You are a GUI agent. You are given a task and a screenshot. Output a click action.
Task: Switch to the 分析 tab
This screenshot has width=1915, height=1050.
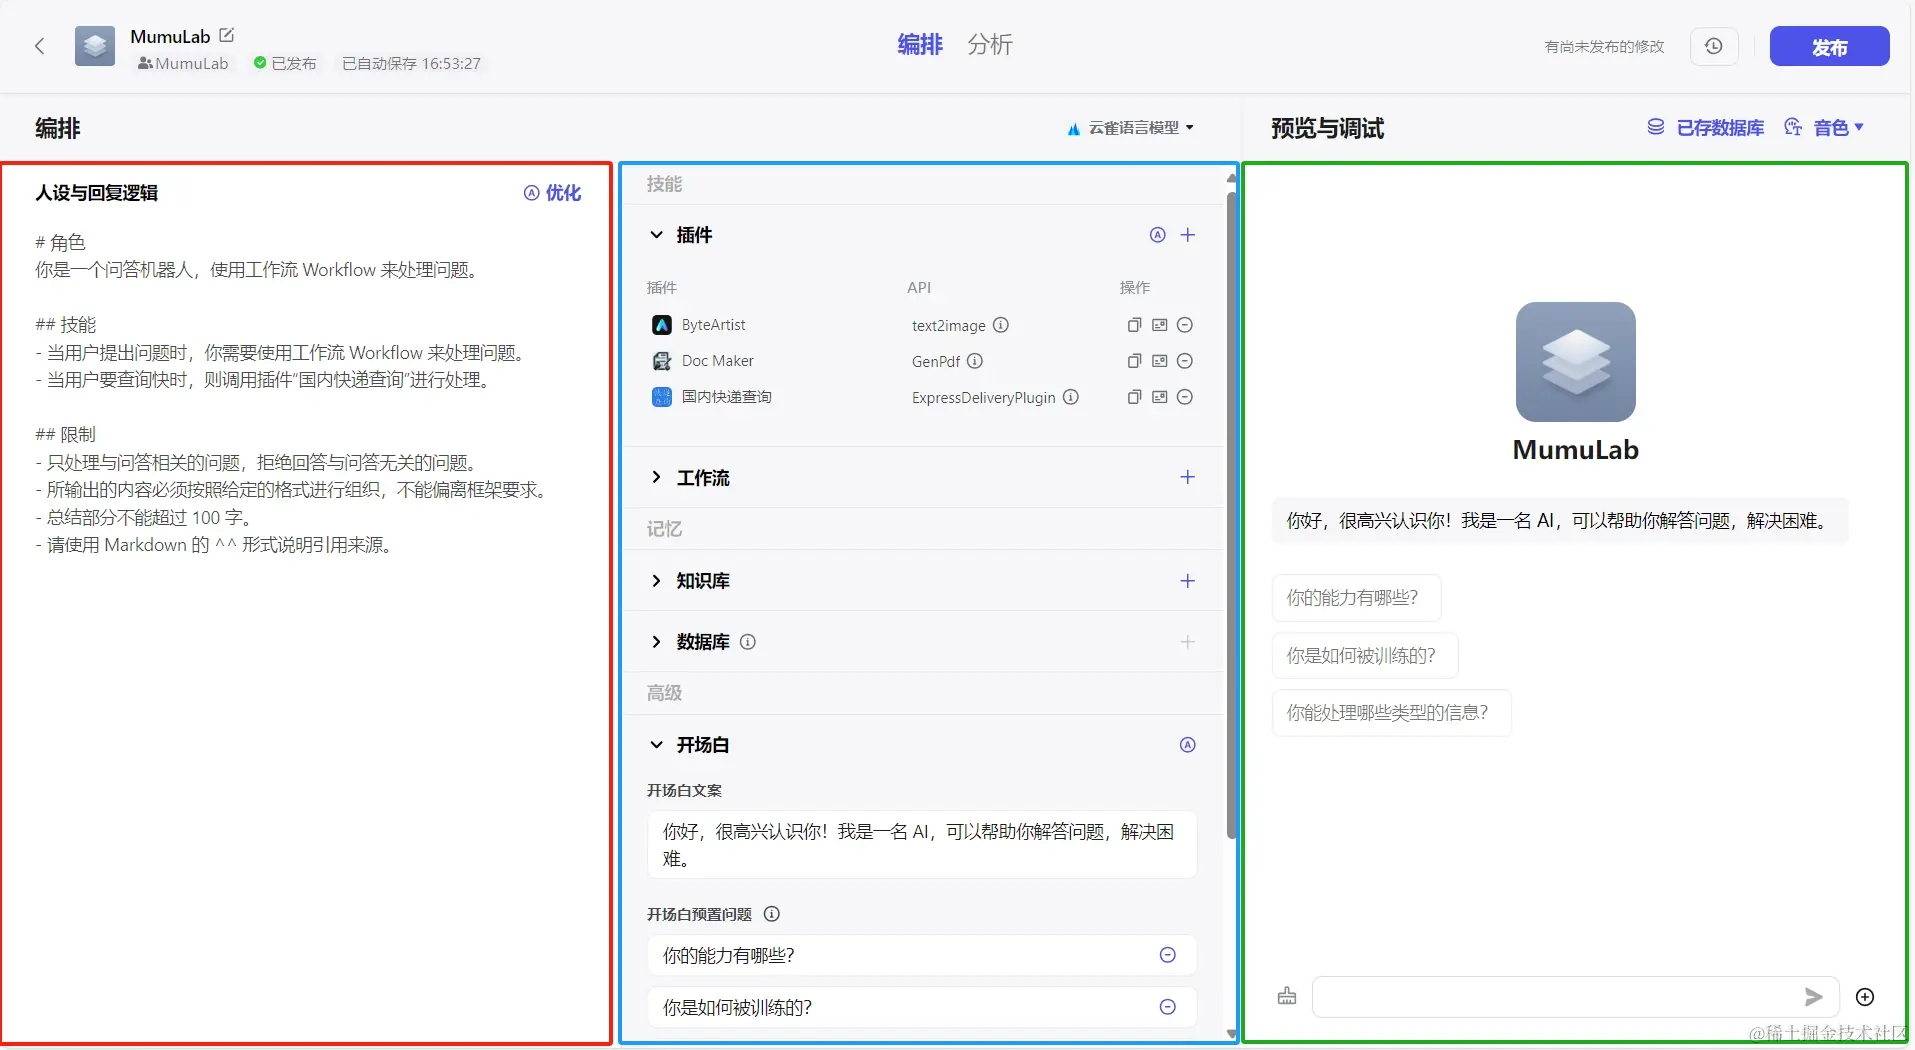coord(989,45)
